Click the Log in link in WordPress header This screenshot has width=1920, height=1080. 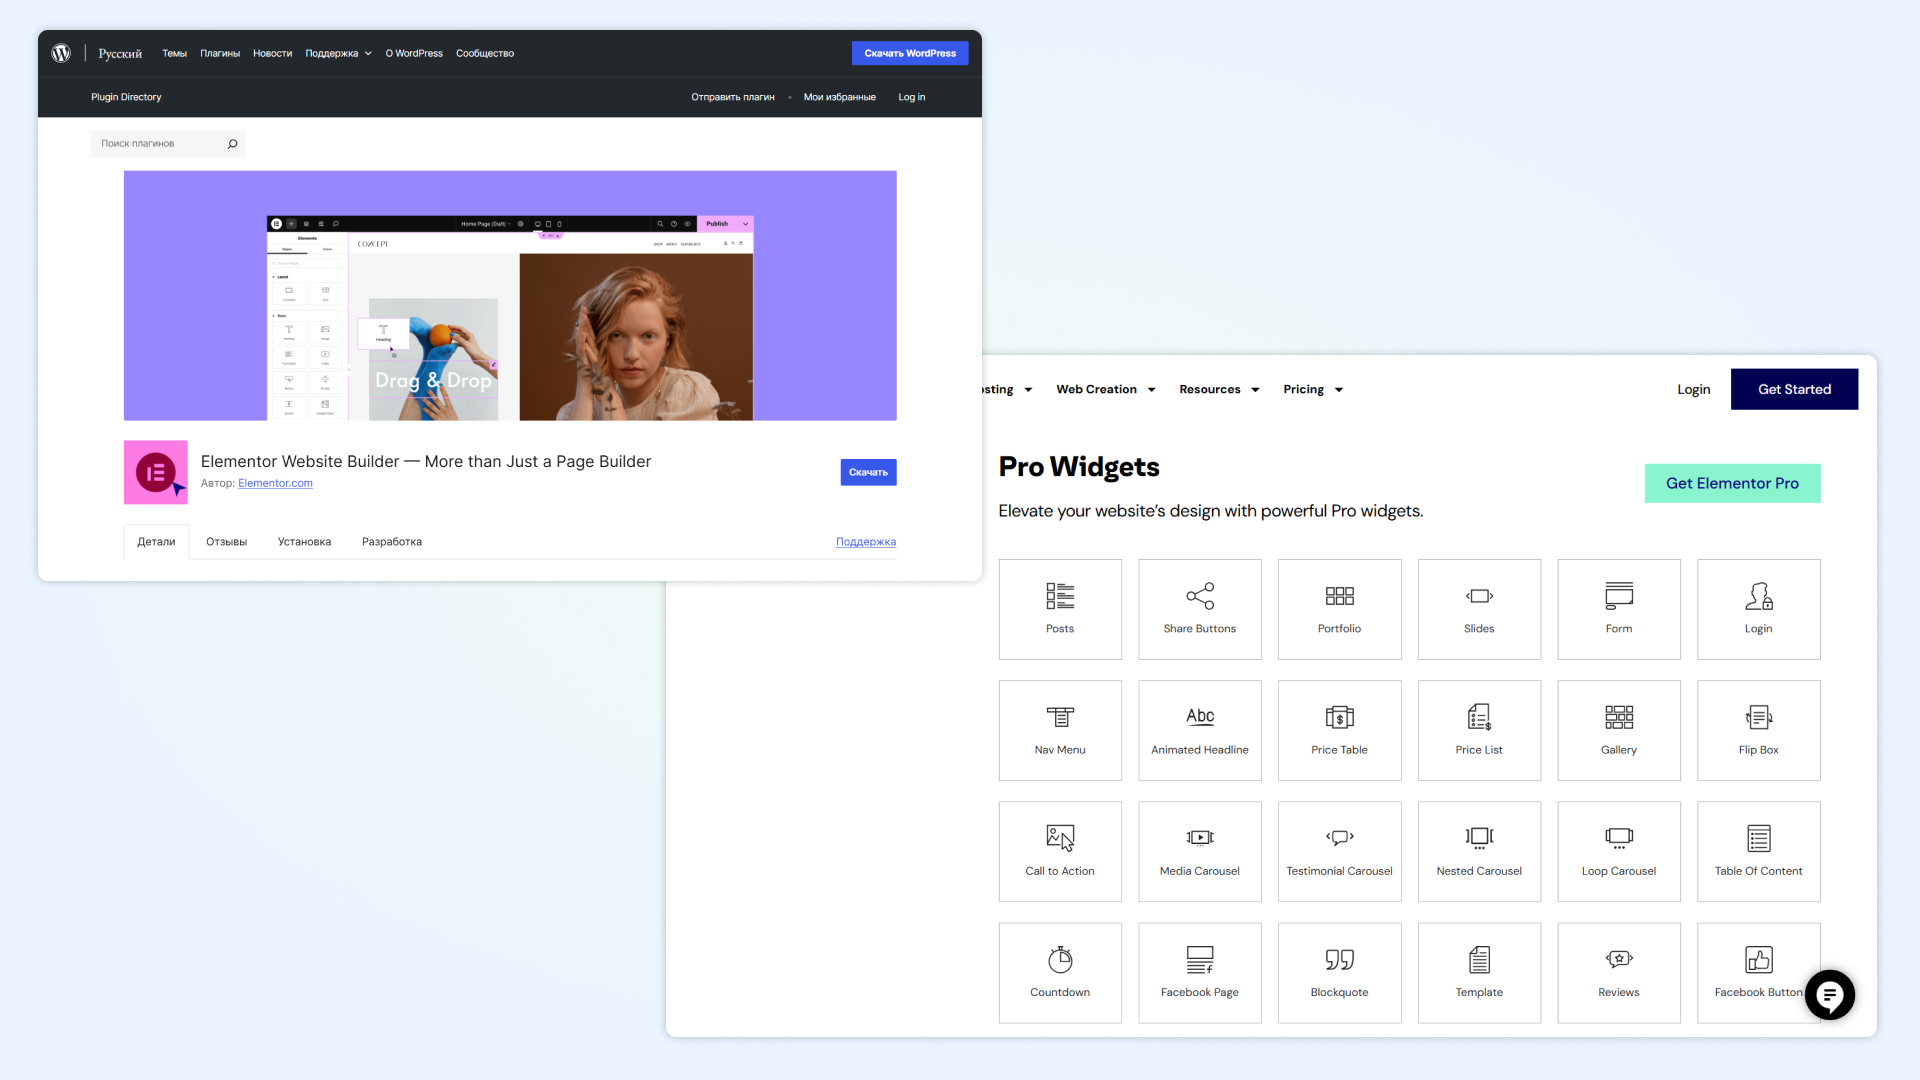911,98
